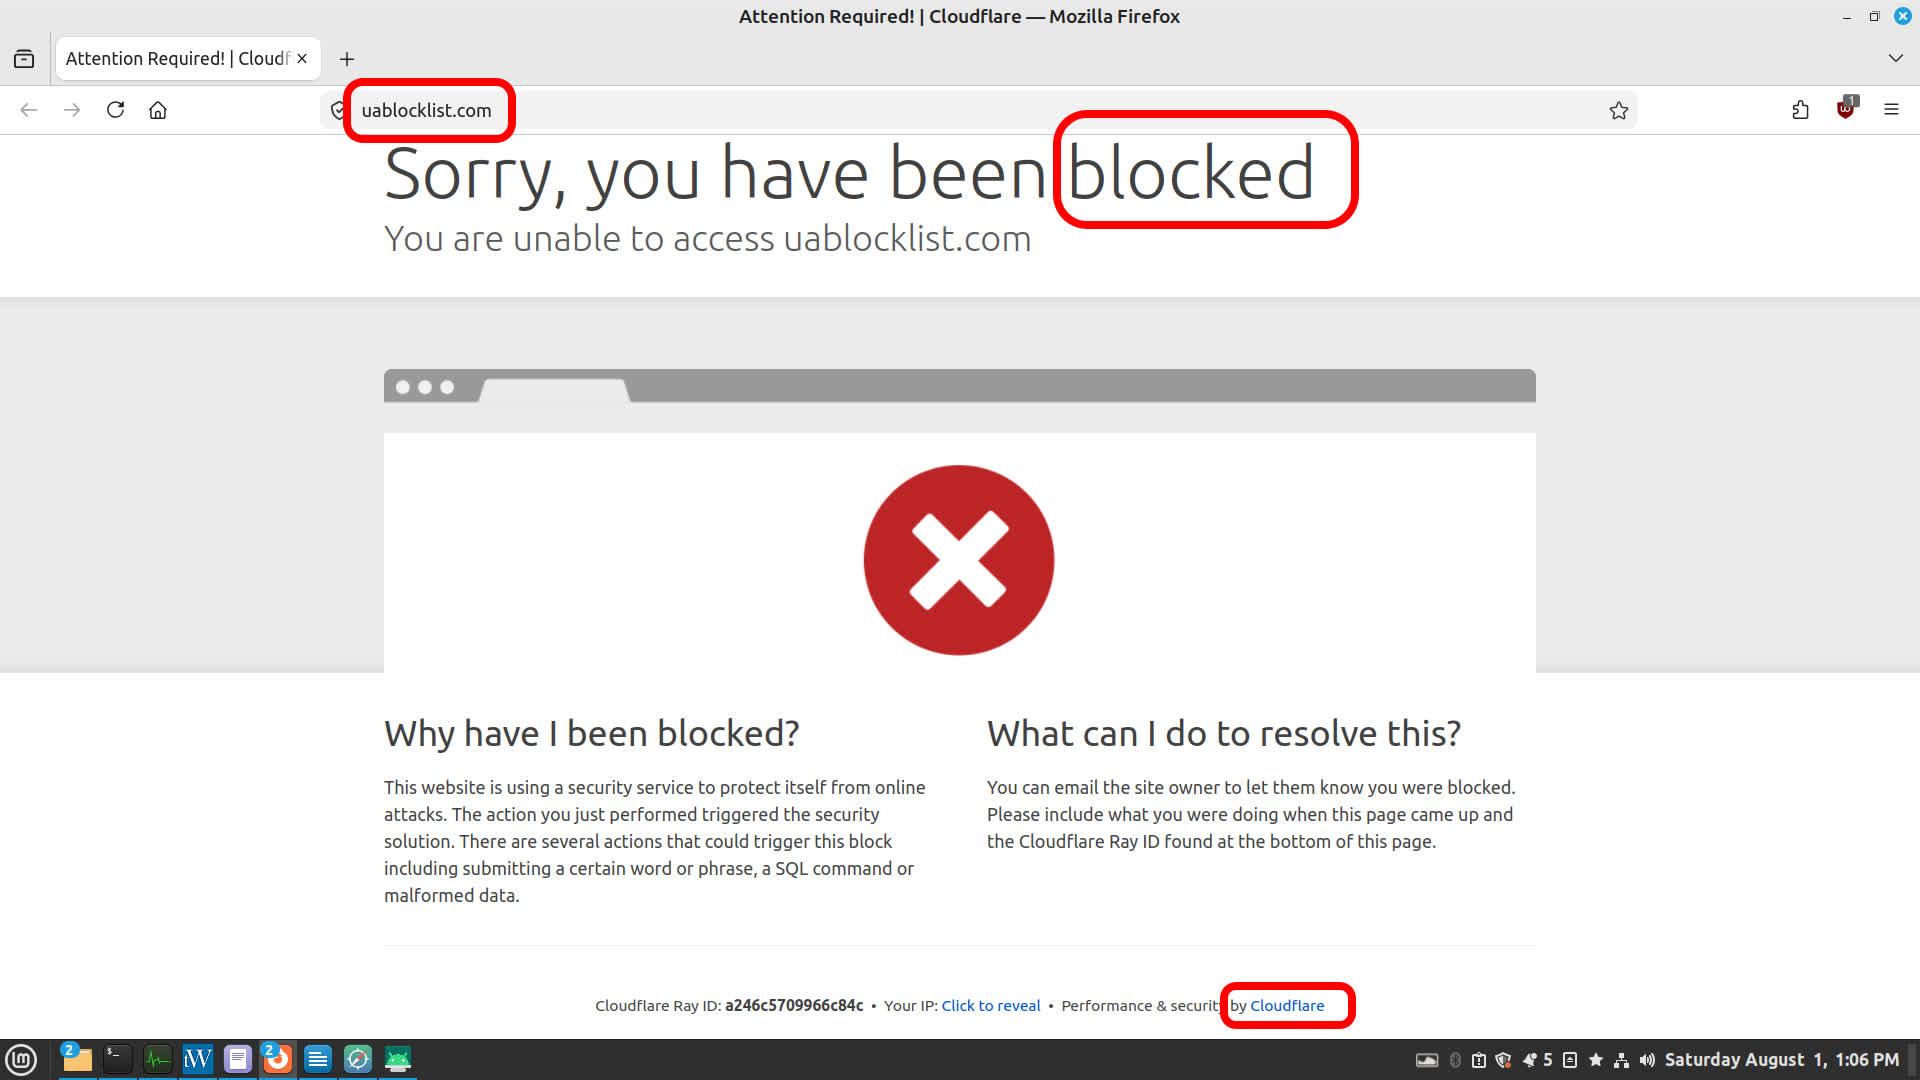Screen dimensions: 1920x1080
Task: Click the Cloudflare Ray ID a246c5709966c84c
Action: [794, 1006]
